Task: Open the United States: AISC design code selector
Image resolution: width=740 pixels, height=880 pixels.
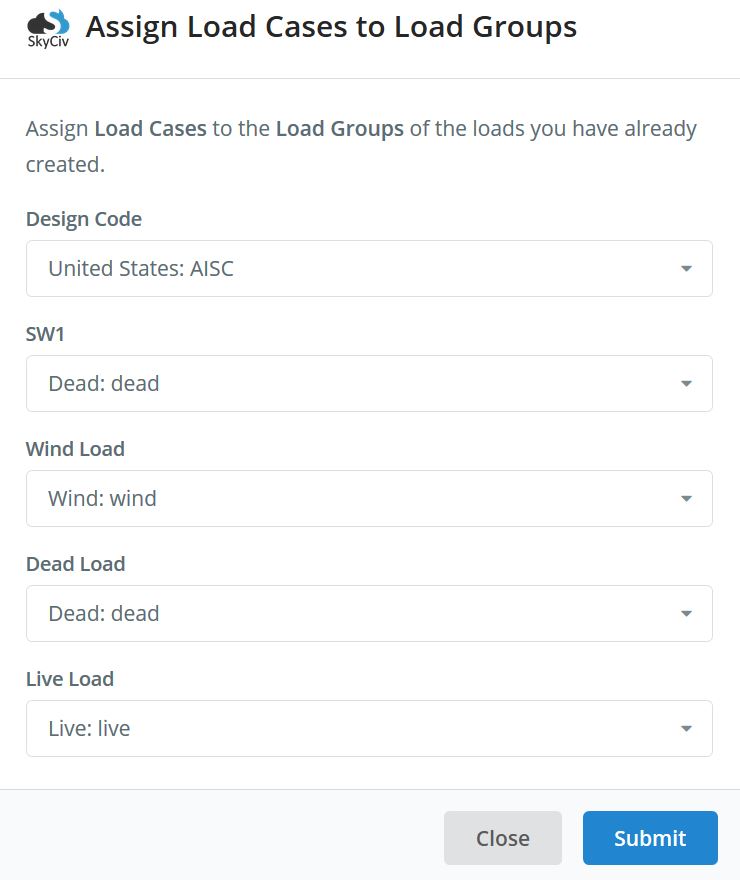Action: (369, 269)
